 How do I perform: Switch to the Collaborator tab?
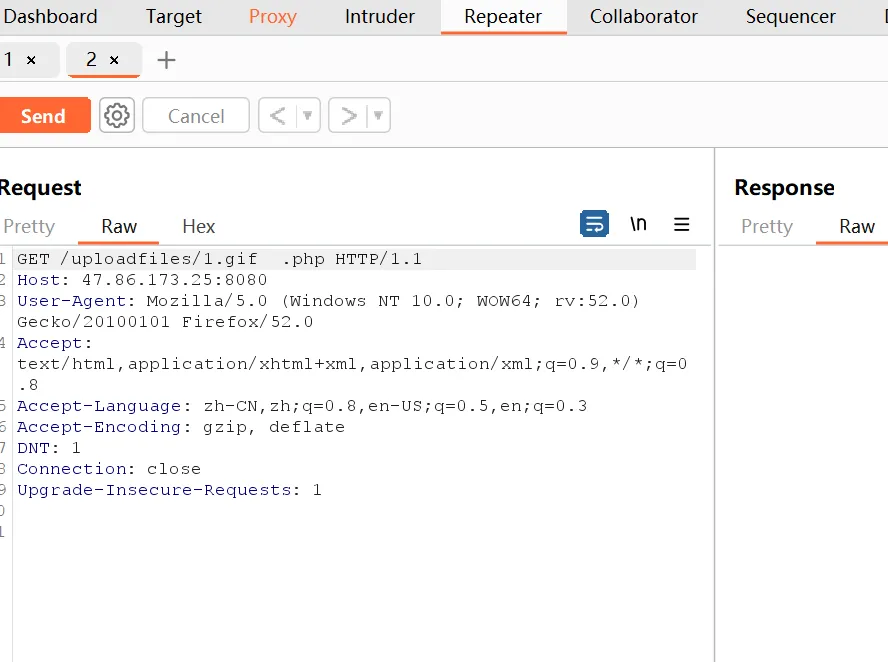pyautogui.click(x=644, y=17)
